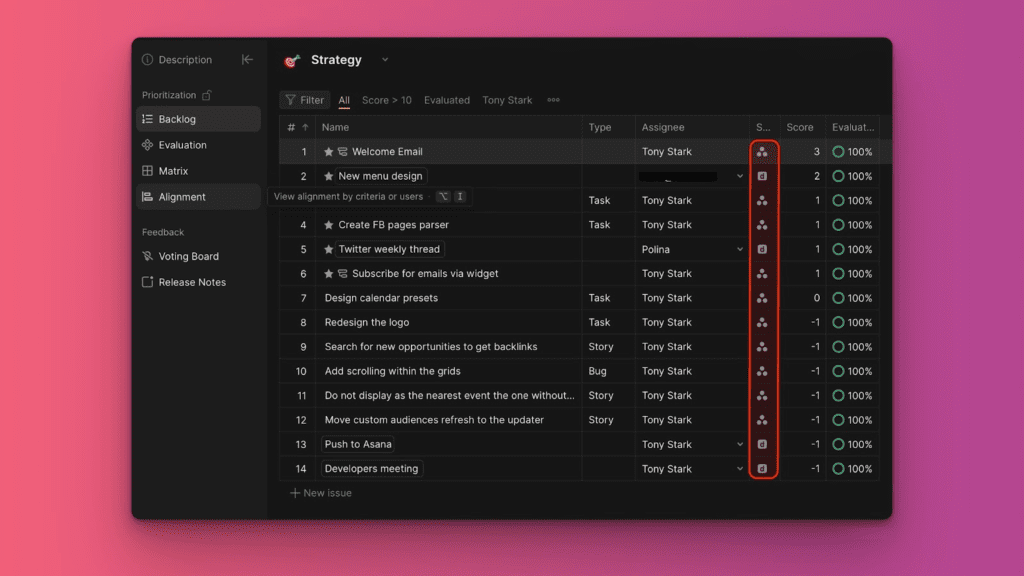1024x576 pixels.
Task: Open the three-dot more views menu
Action: tap(553, 100)
